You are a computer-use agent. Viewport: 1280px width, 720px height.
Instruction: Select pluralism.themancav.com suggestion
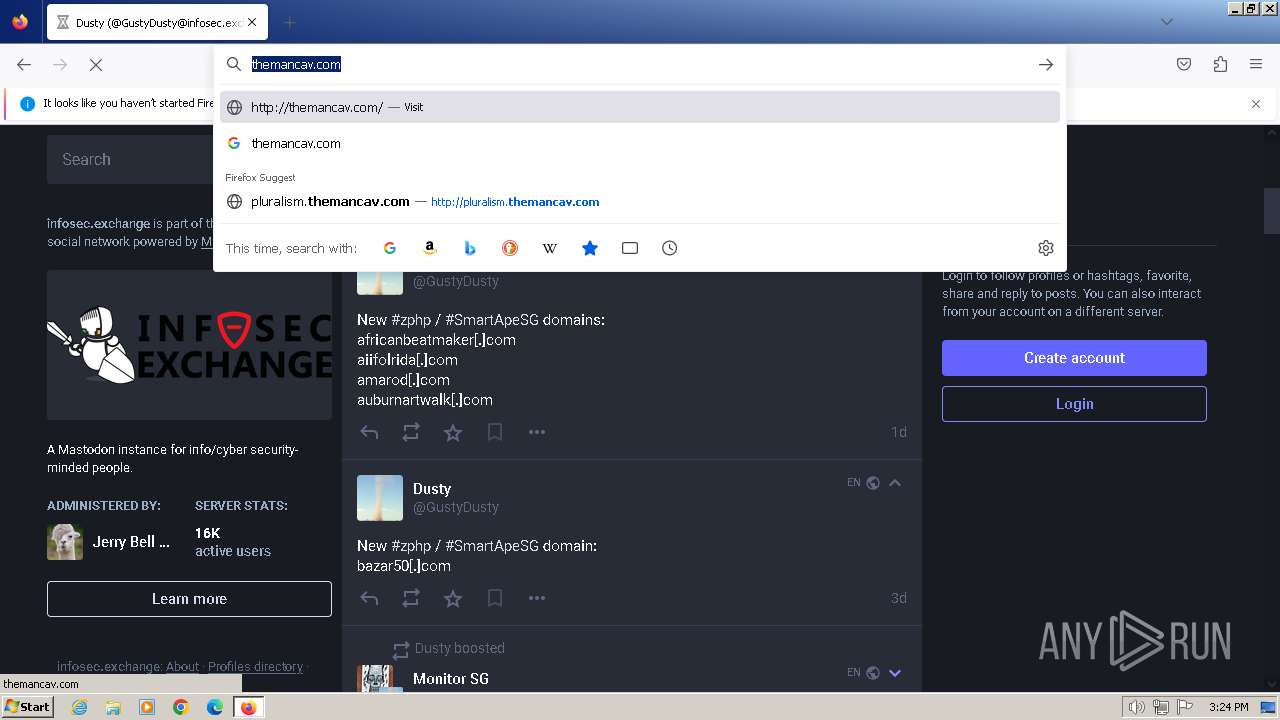[x=640, y=201]
